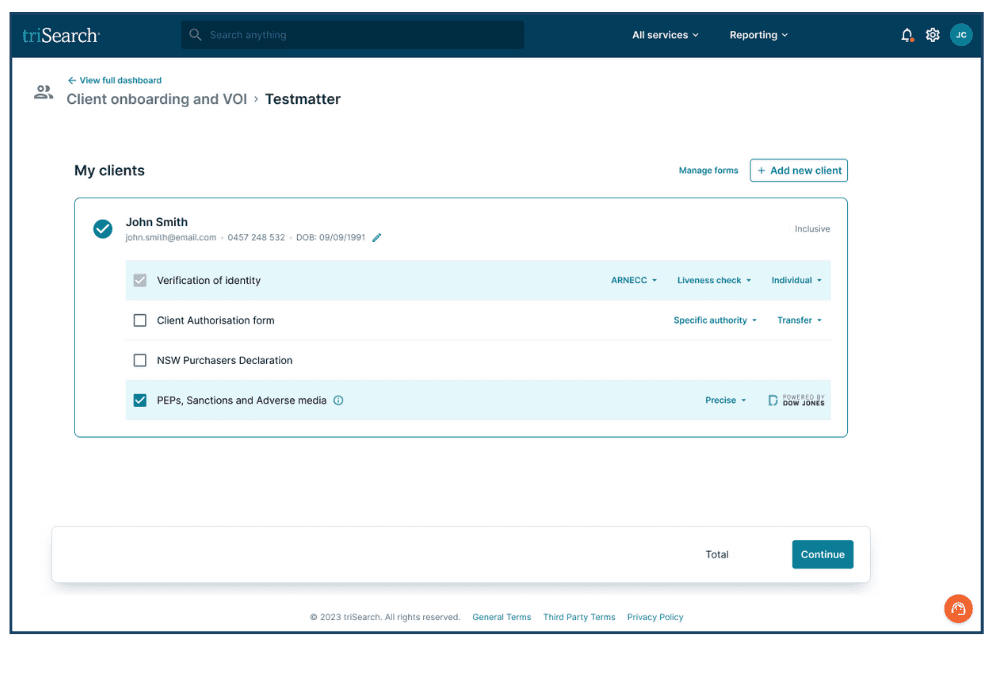Screen dimensions: 1000x700
Task: Open the Manage forms link
Action: [708, 171]
